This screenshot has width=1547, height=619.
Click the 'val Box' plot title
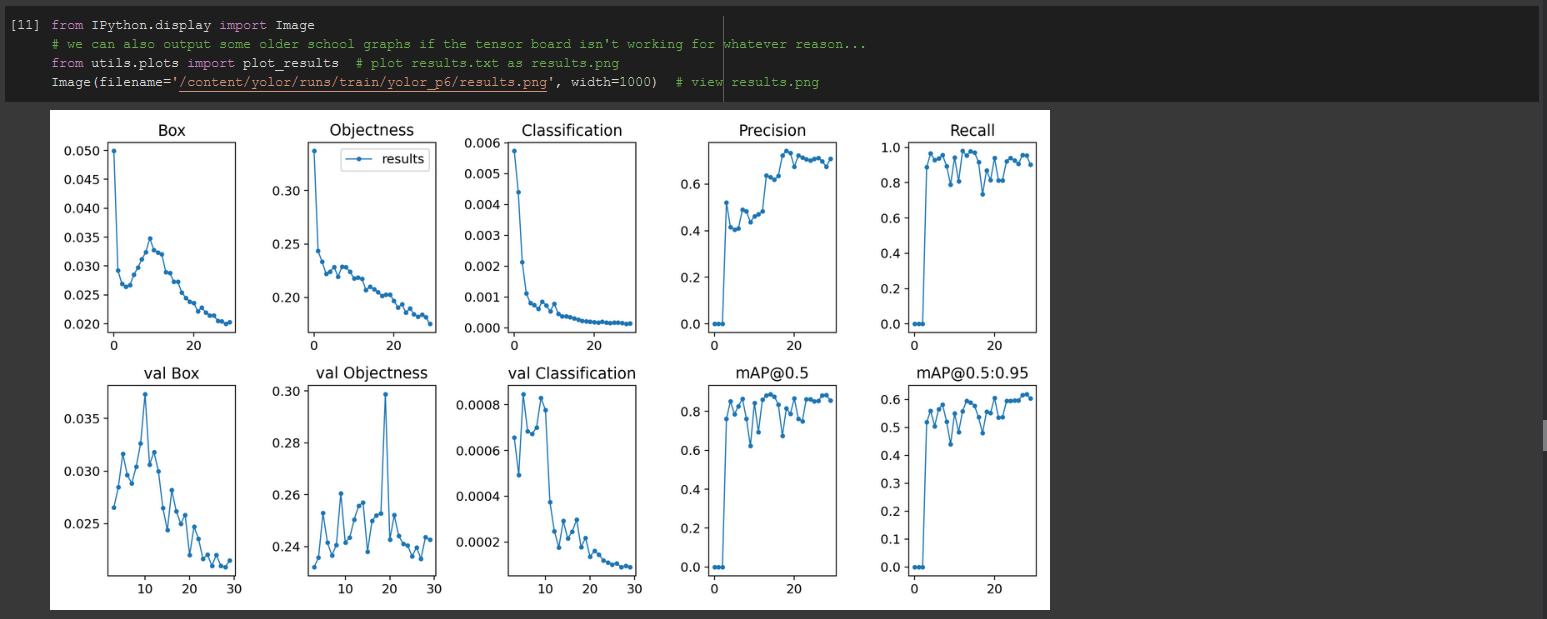[x=172, y=373]
